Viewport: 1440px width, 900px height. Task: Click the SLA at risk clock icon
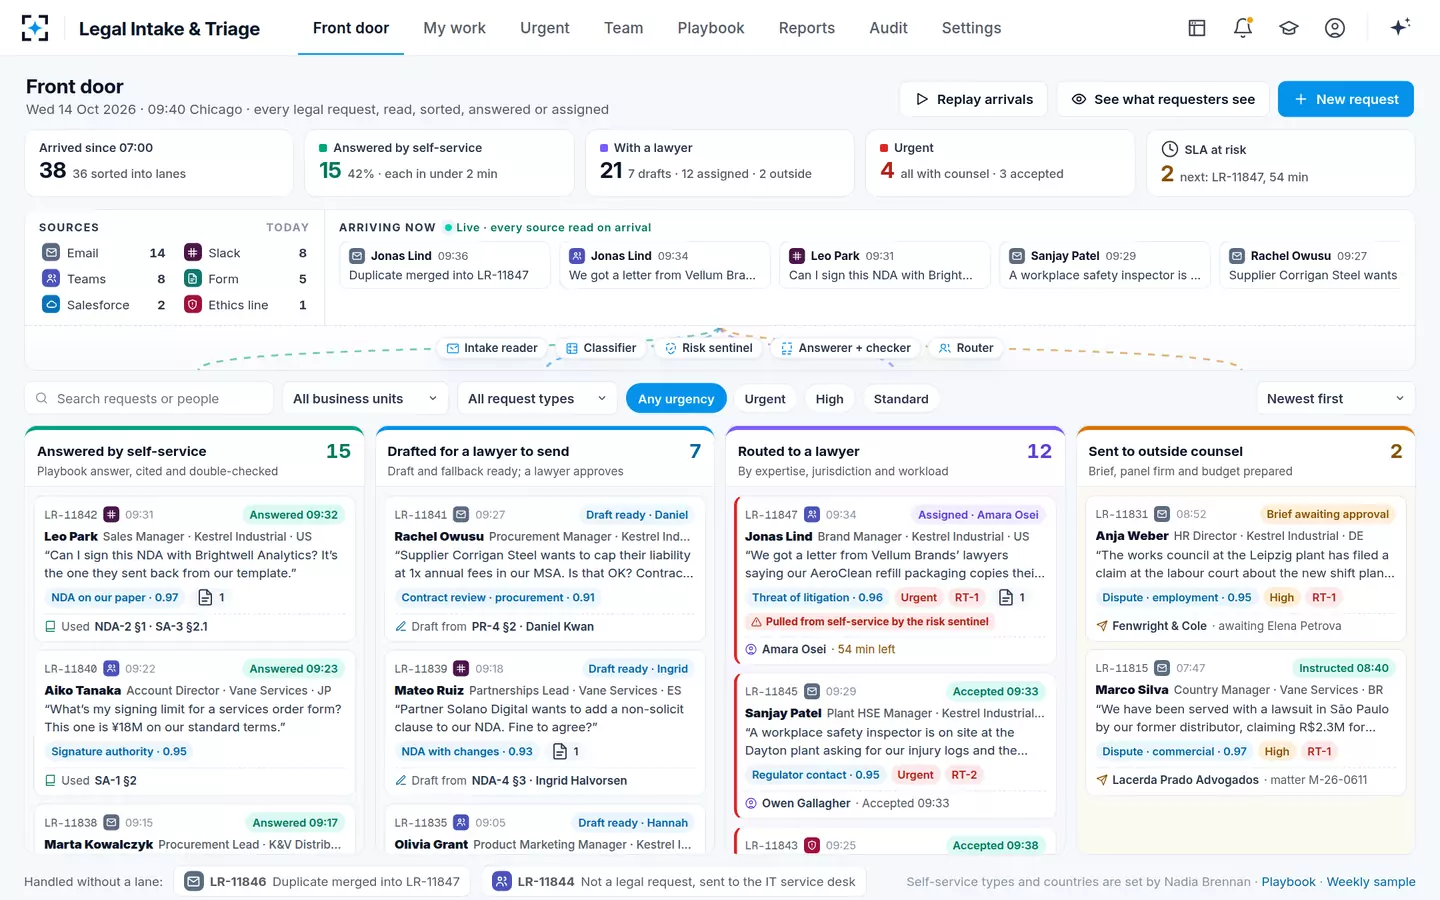[x=1169, y=149]
